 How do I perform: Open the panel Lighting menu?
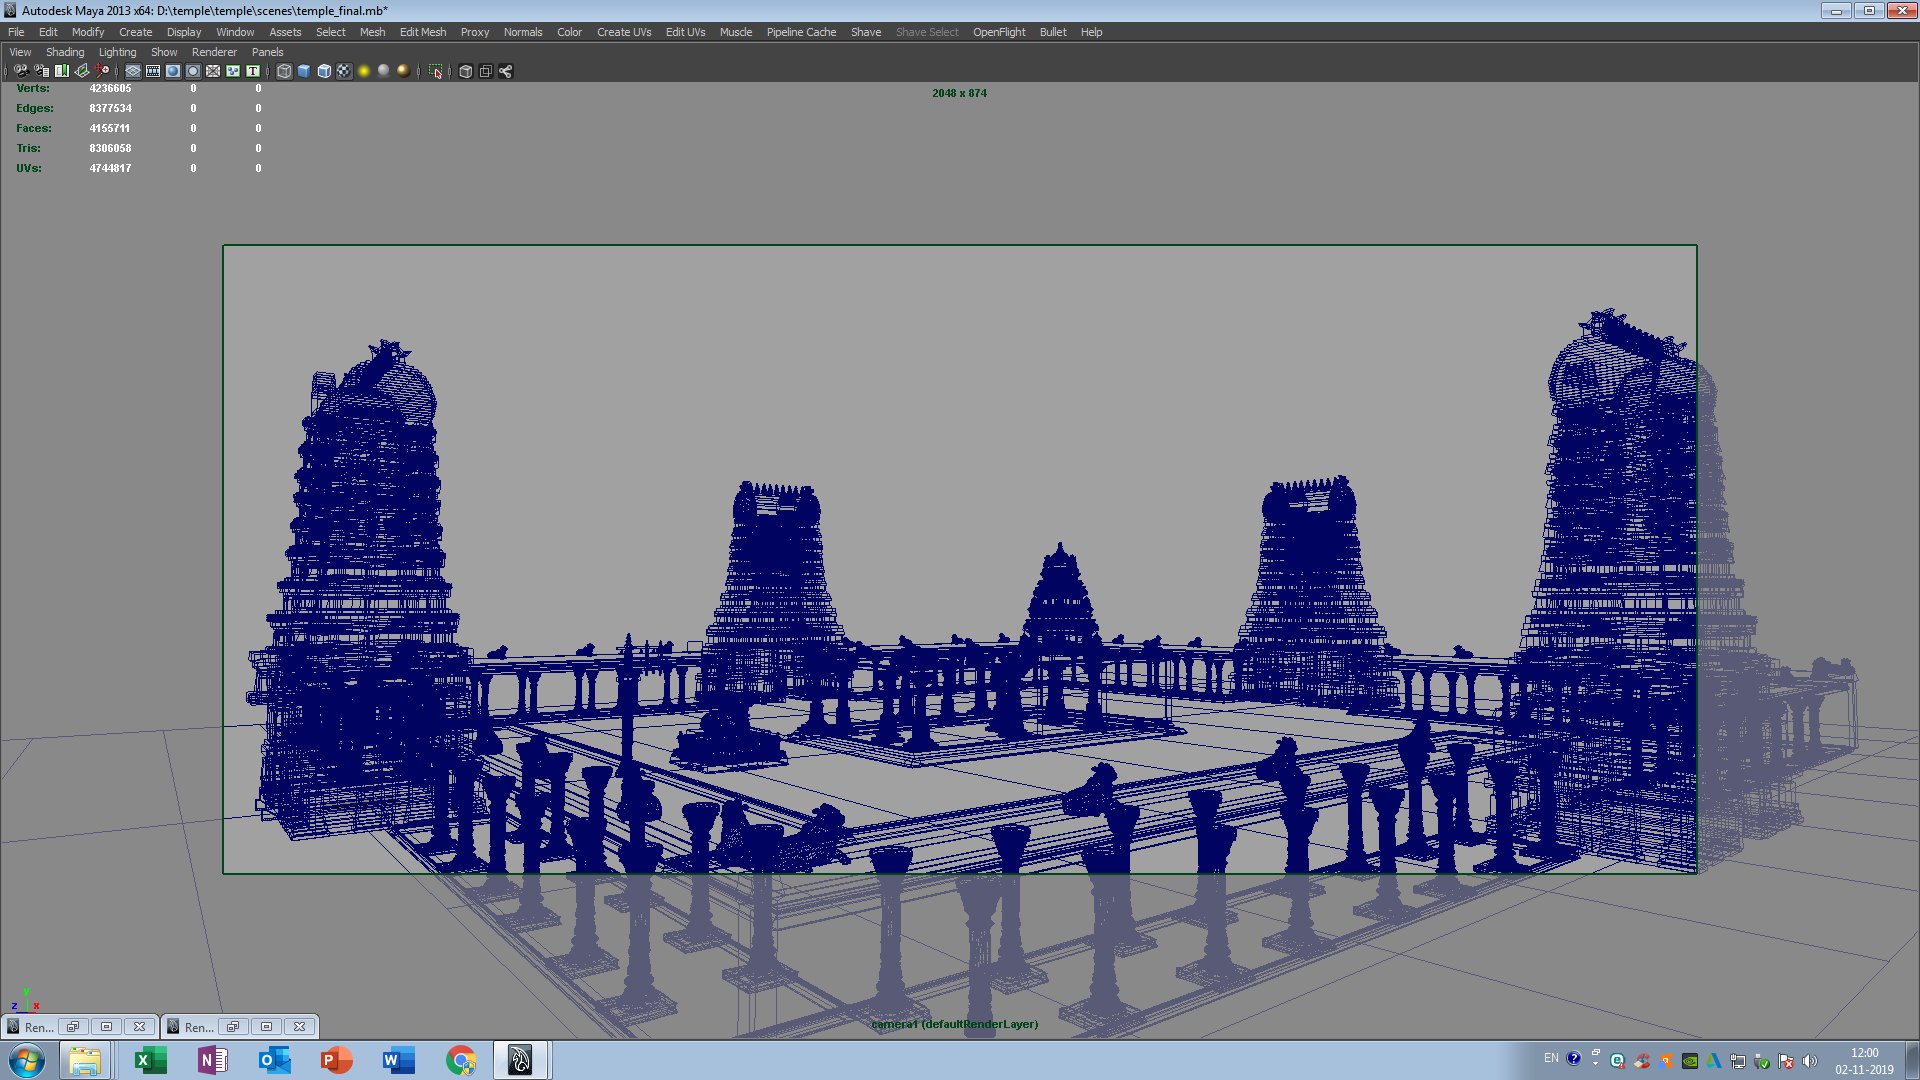[x=117, y=52]
